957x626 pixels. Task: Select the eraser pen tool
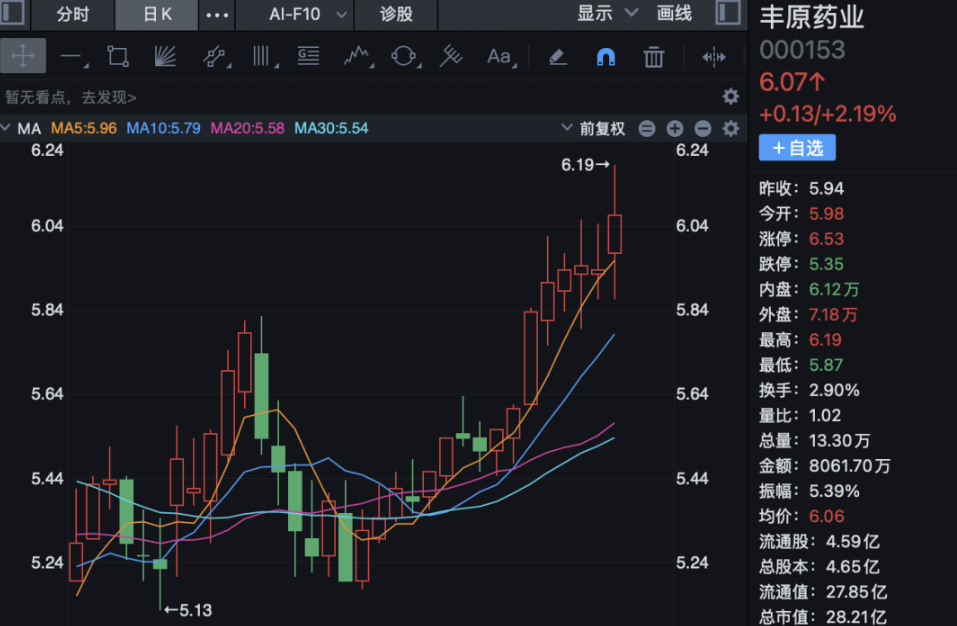point(558,57)
